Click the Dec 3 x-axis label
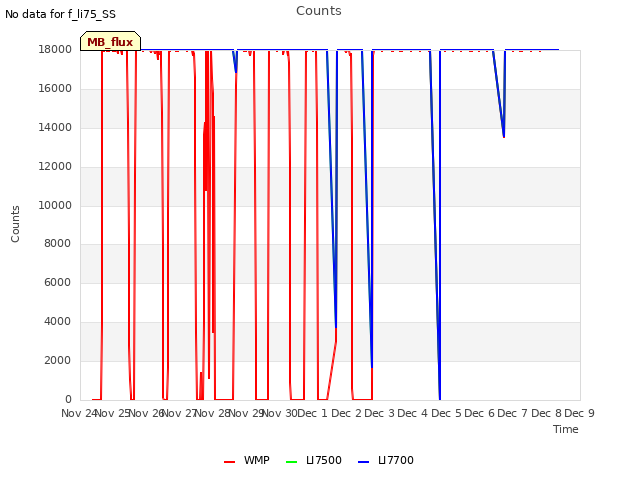This screenshot has height=480, width=640. point(380,413)
